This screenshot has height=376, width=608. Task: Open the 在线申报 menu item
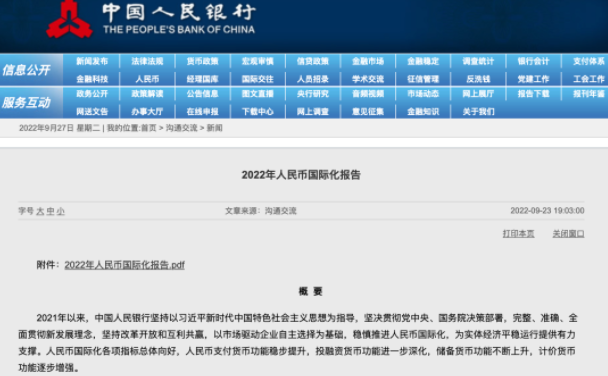(x=202, y=112)
